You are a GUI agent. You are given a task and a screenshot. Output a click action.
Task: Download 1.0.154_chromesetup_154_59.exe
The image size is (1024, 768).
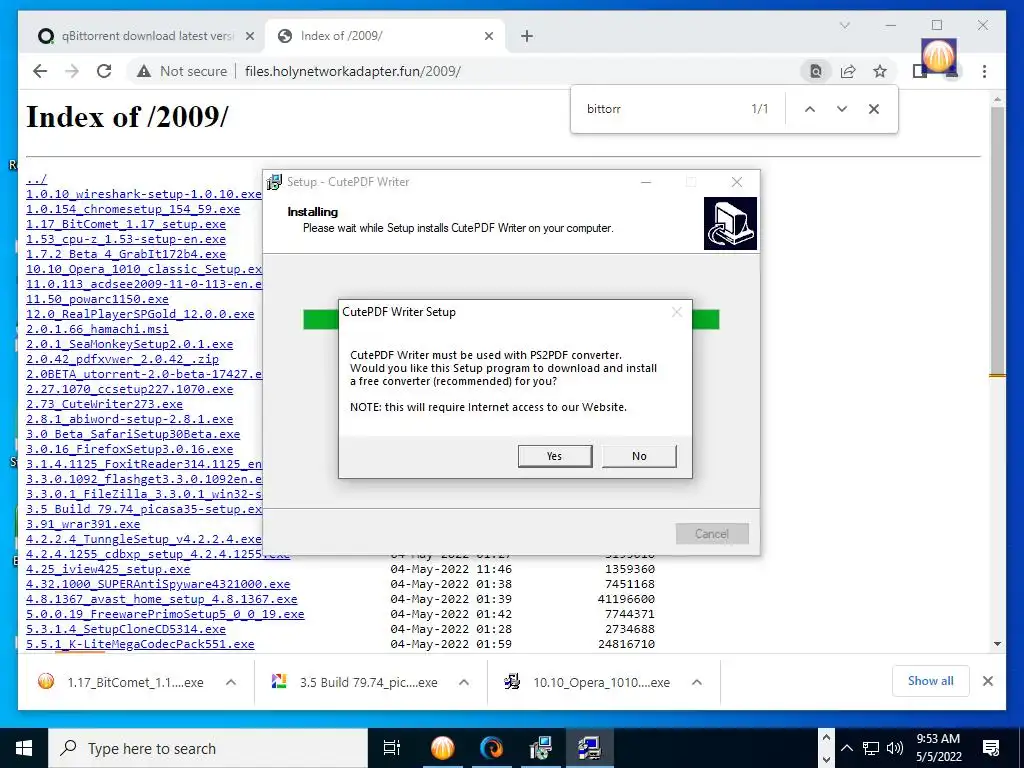pyautogui.click(x=133, y=209)
